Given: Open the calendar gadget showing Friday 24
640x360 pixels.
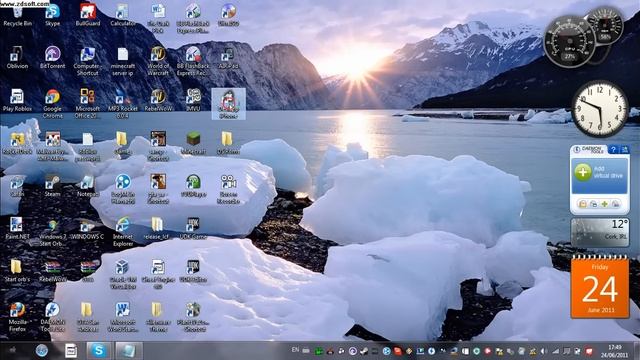Looking at the screenshot, I should point(600,287).
